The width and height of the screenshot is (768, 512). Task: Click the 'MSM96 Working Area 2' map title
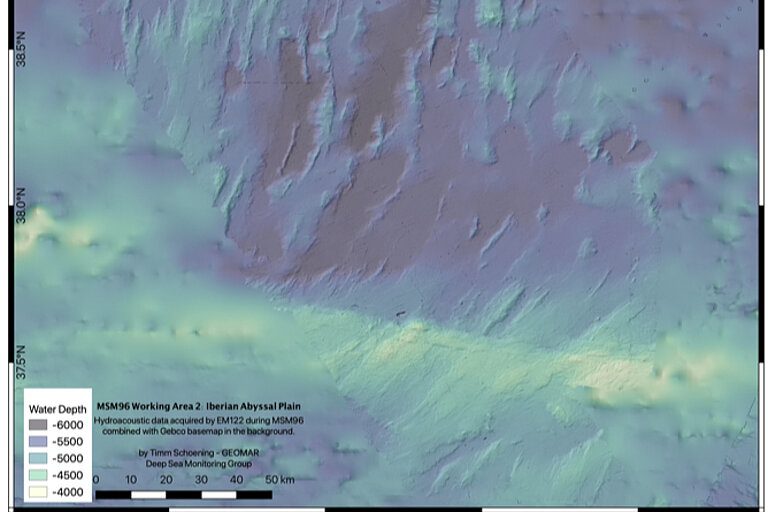tap(198, 406)
